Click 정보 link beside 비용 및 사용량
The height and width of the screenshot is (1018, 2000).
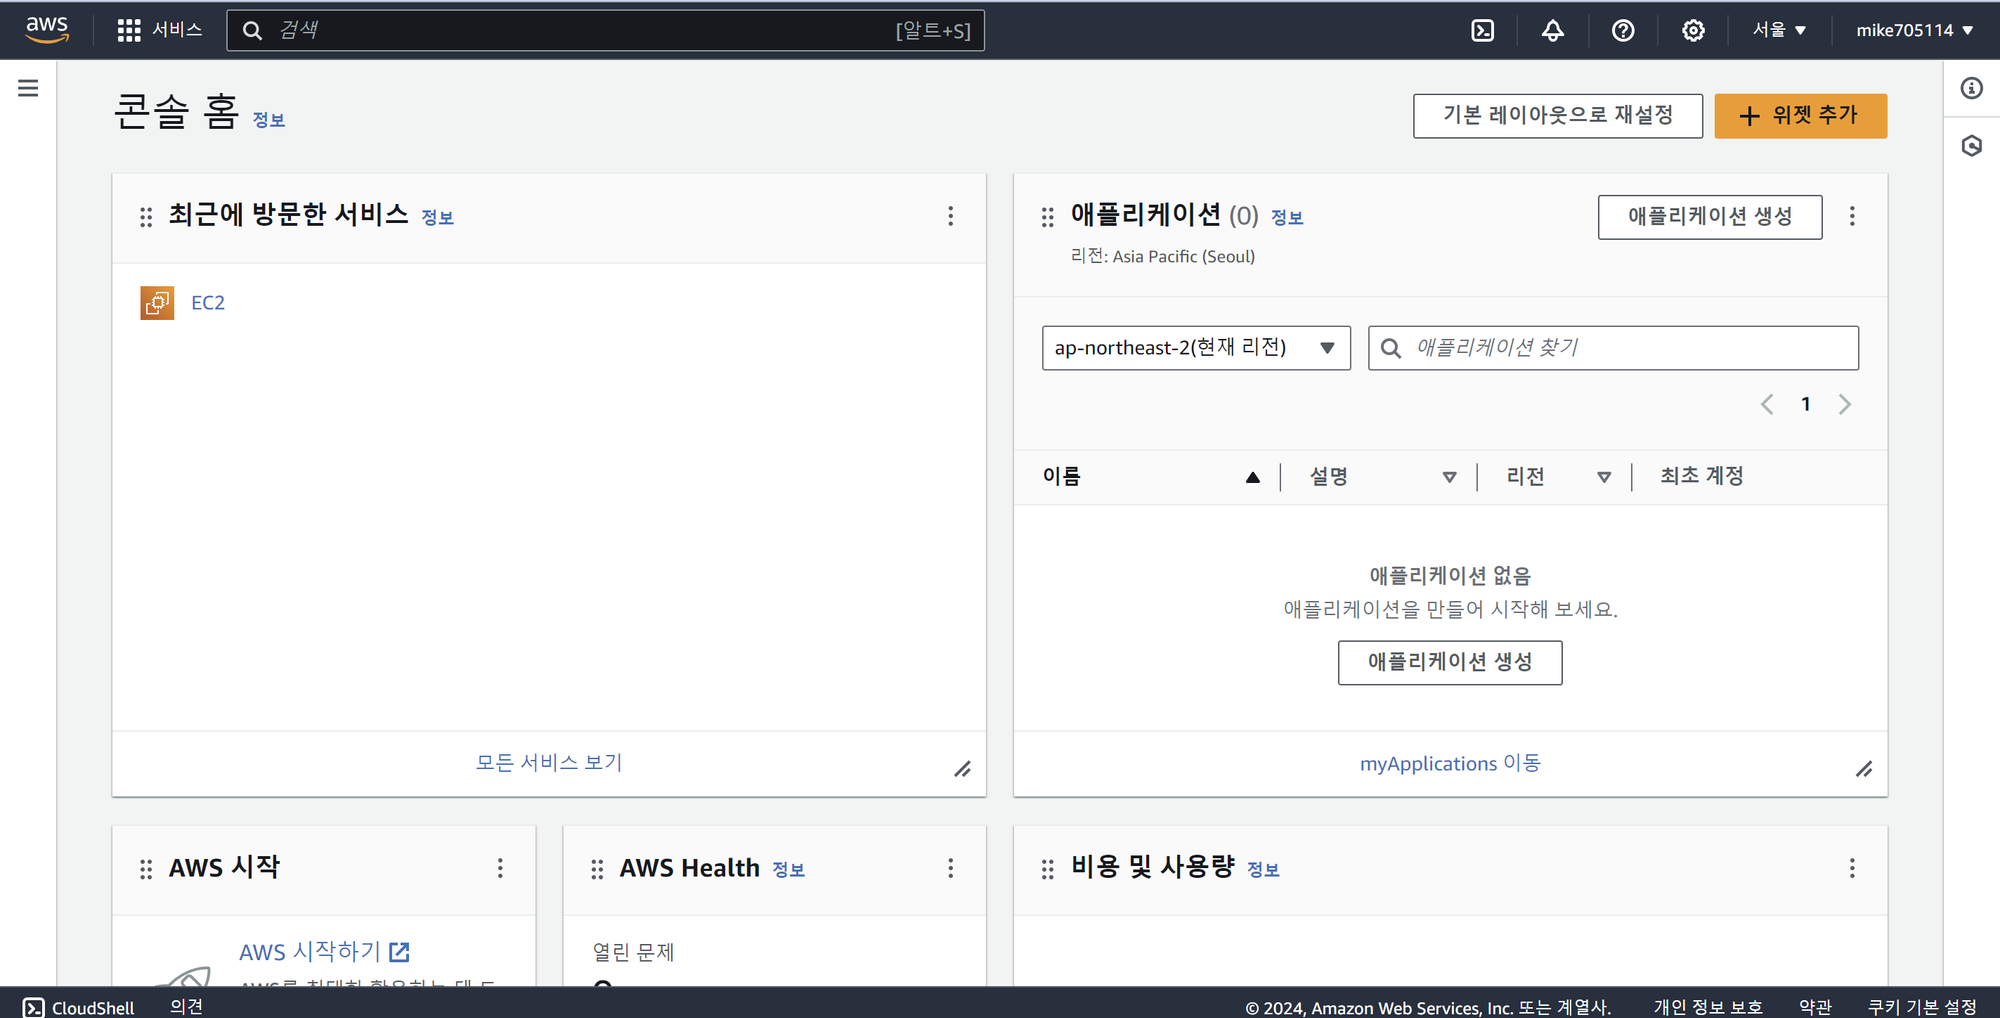pyautogui.click(x=1263, y=870)
